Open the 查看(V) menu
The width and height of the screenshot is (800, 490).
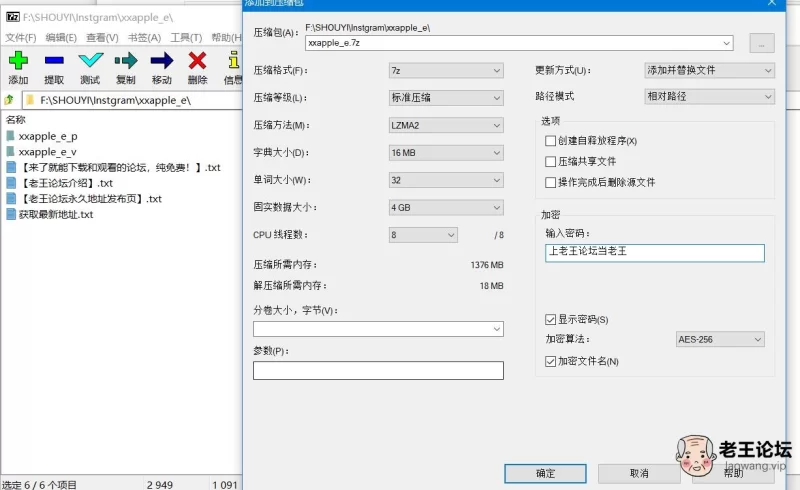point(102,38)
